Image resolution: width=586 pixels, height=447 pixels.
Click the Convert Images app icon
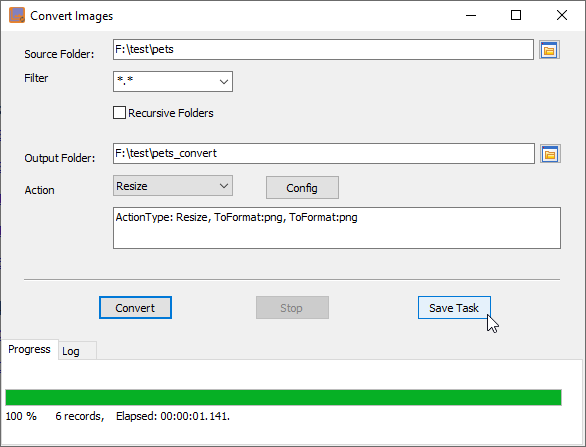click(x=17, y=15)
